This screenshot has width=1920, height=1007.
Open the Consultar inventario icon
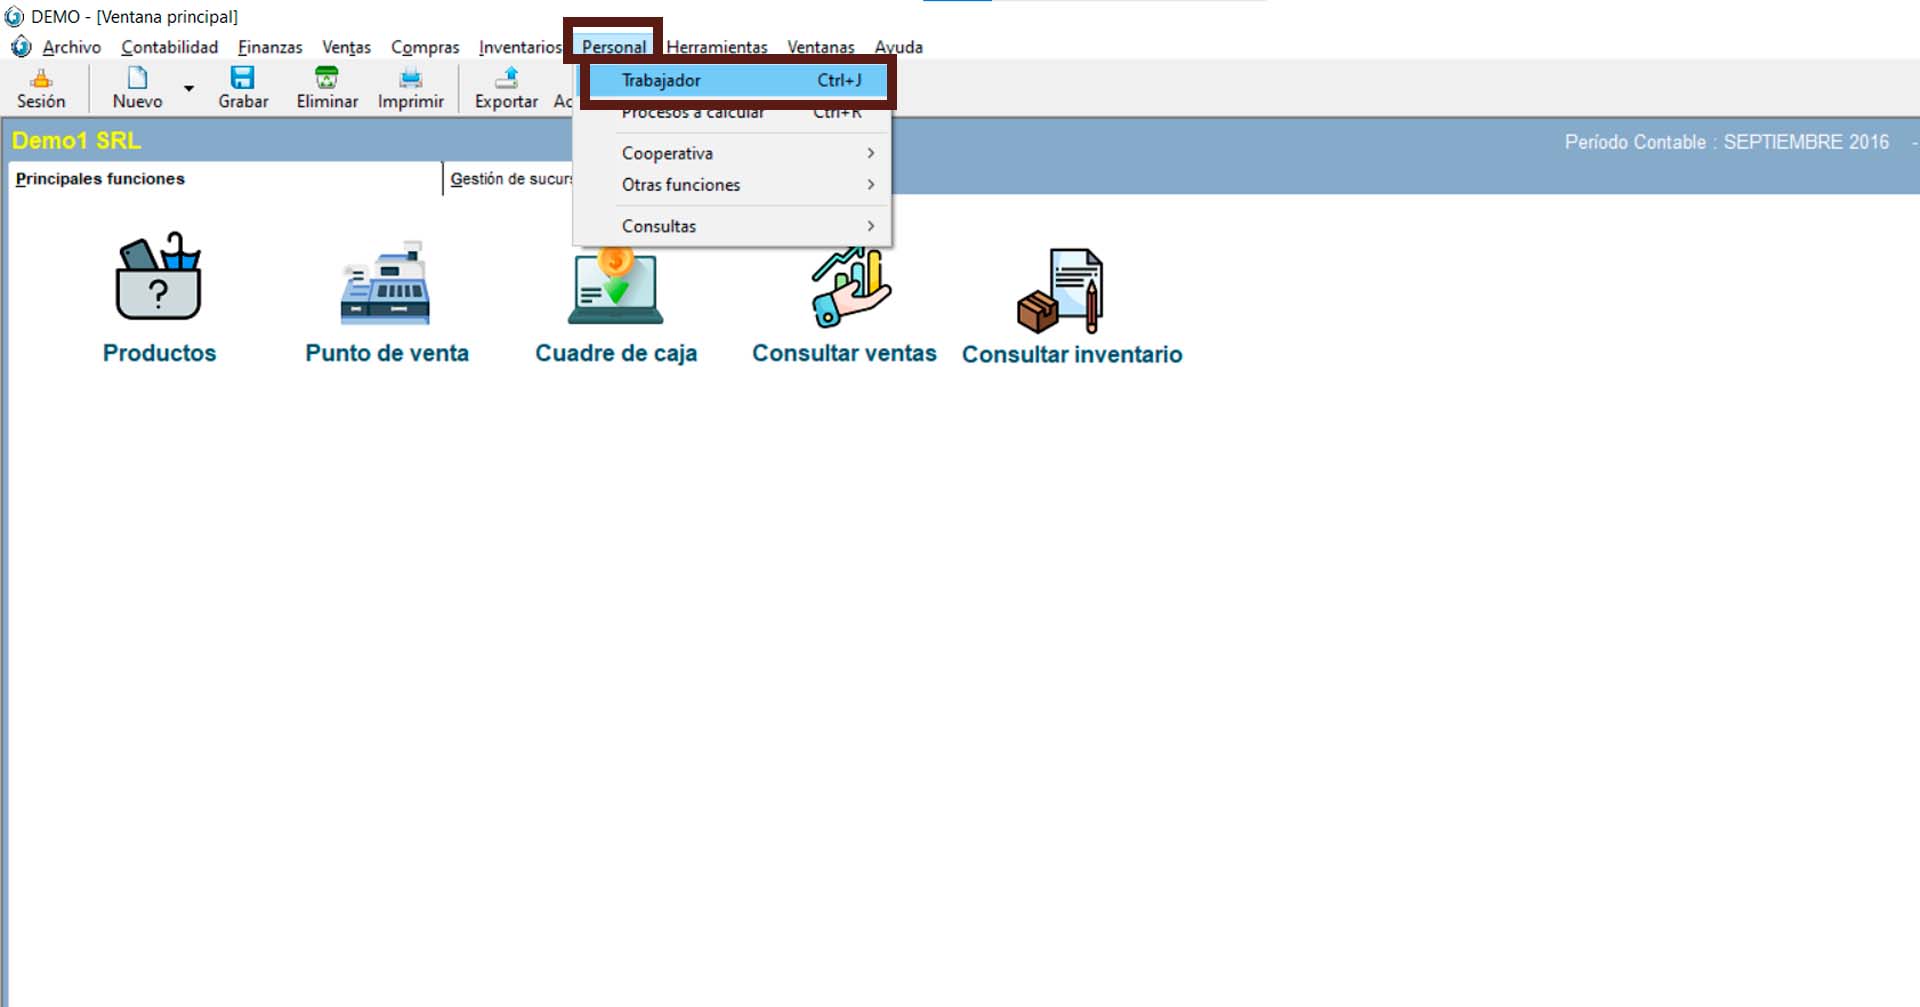click(1062, 291)
